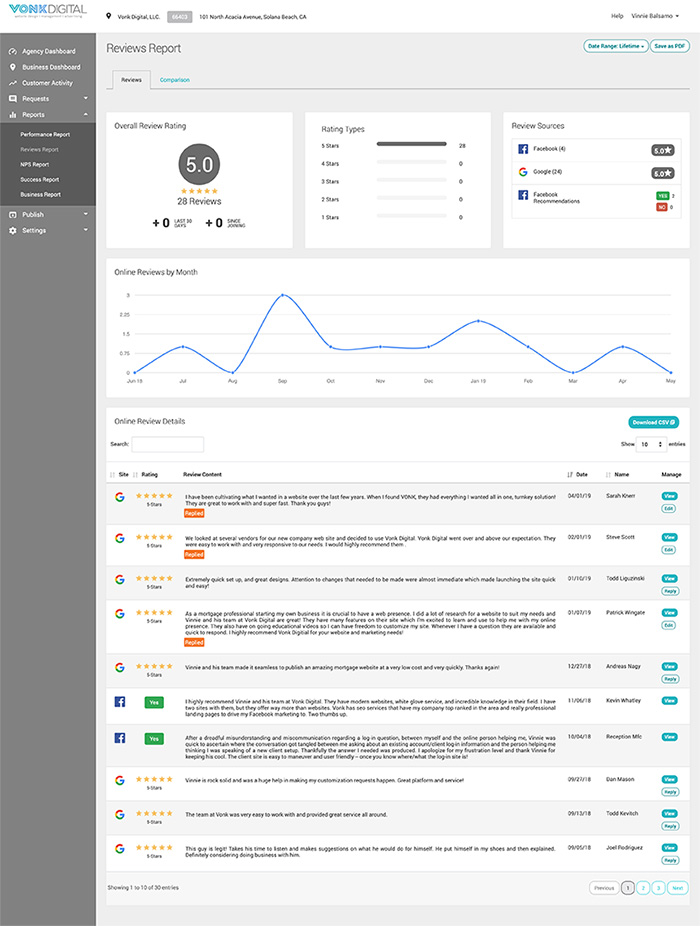Click the Customer Activity trend icon
Viewport: 700px width, 926px height.
click(x=12, y=83)
